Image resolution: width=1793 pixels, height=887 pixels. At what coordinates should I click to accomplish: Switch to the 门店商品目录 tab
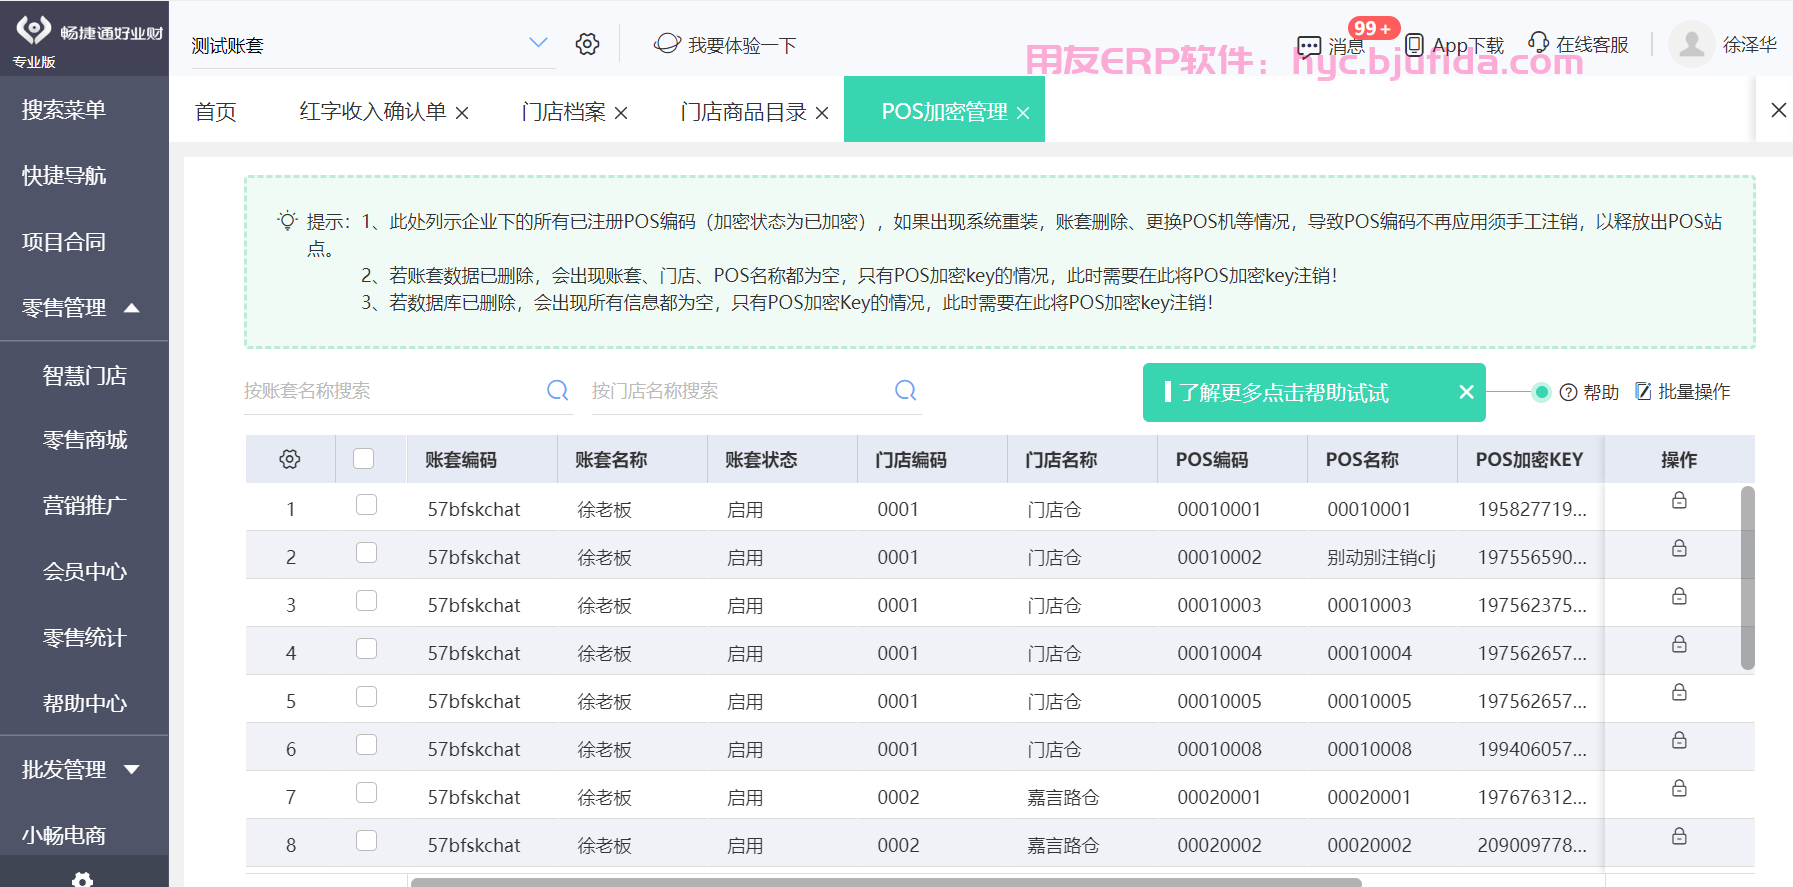coord(743,111)
